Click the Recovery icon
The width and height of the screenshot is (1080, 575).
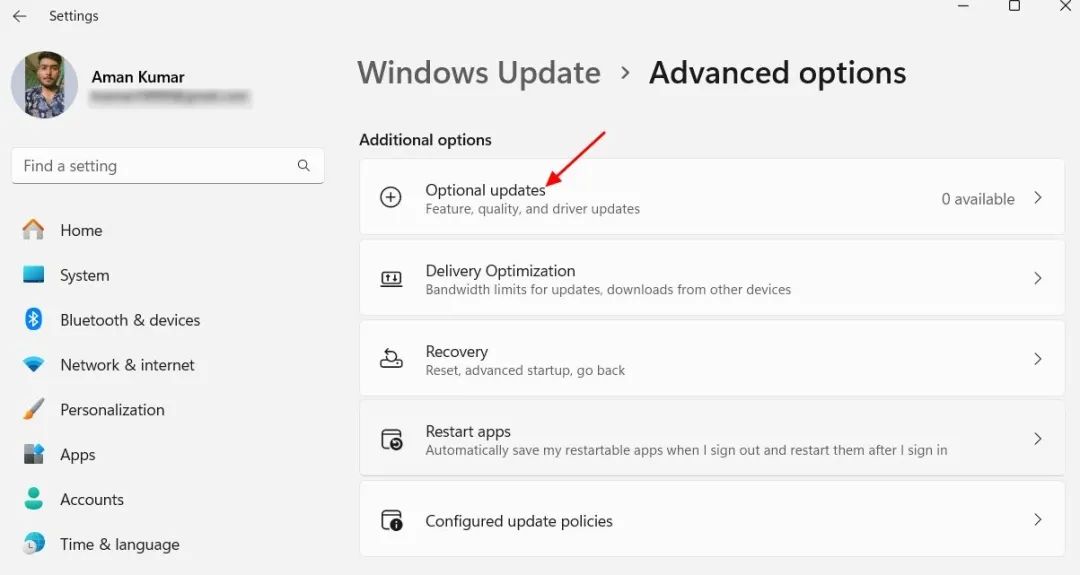391,359
